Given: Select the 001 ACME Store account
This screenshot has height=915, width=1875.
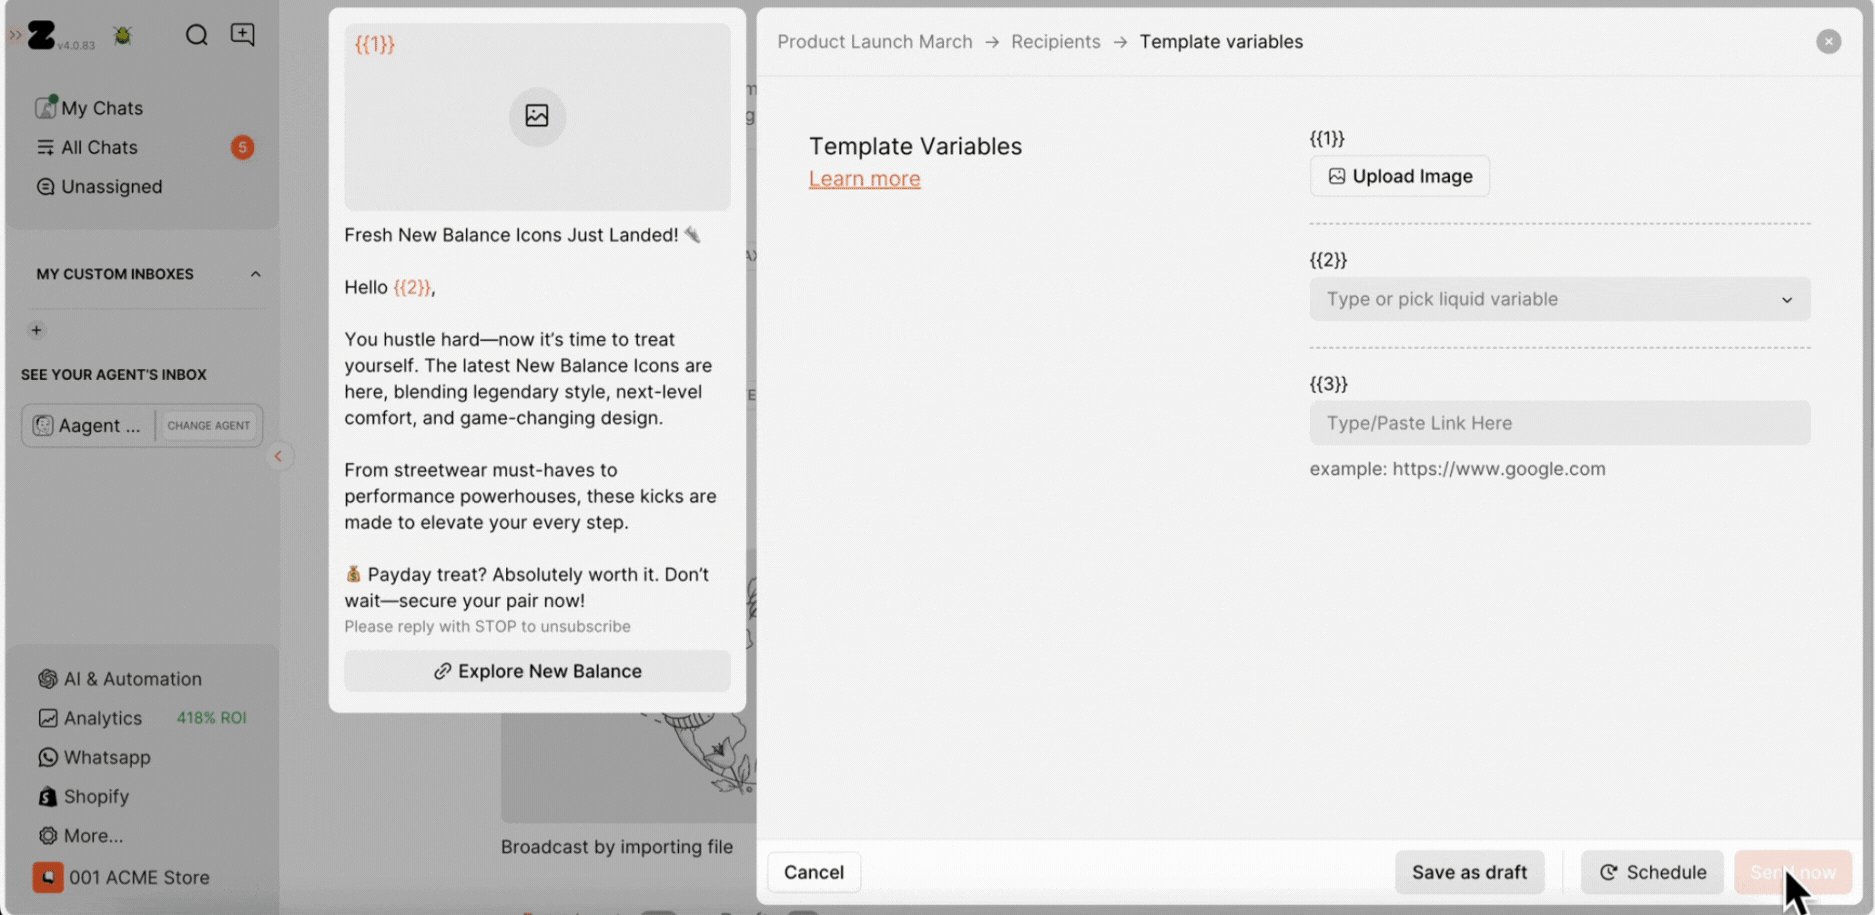Looking at the screenshot, I should click(x=122, y=877).
